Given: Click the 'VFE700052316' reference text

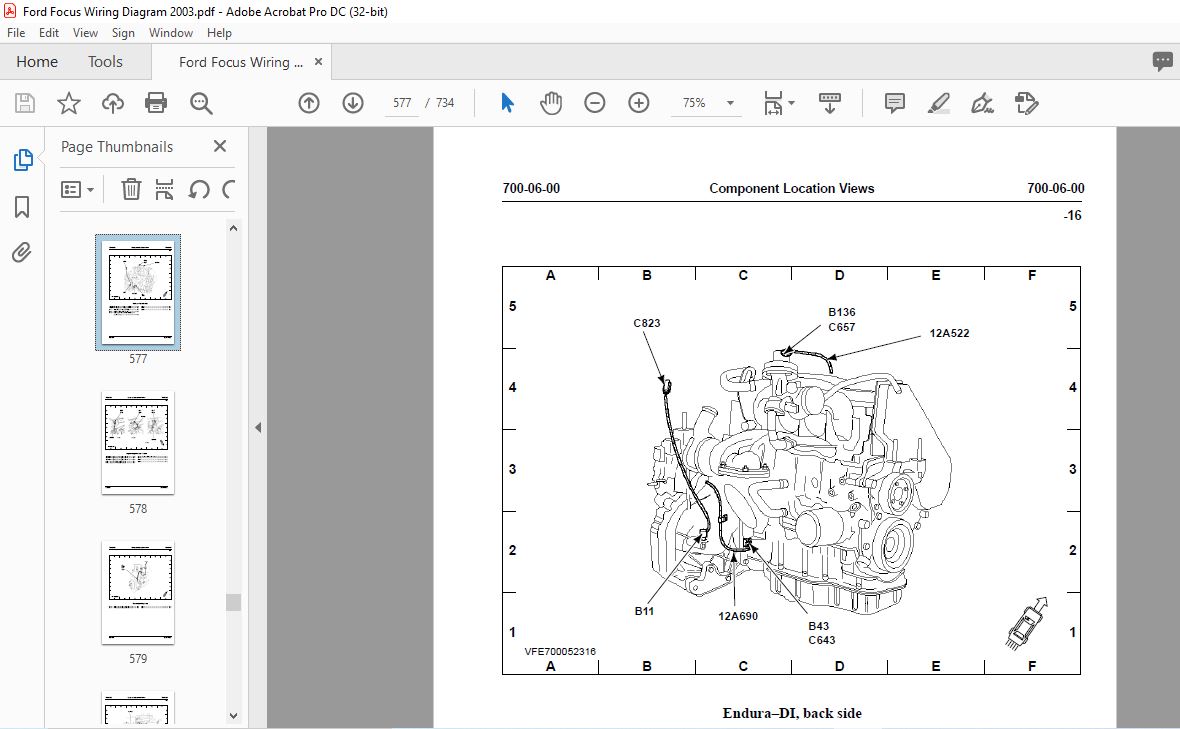Looking at the screenshot, I should pyautogui.click(x=560, y=652).
